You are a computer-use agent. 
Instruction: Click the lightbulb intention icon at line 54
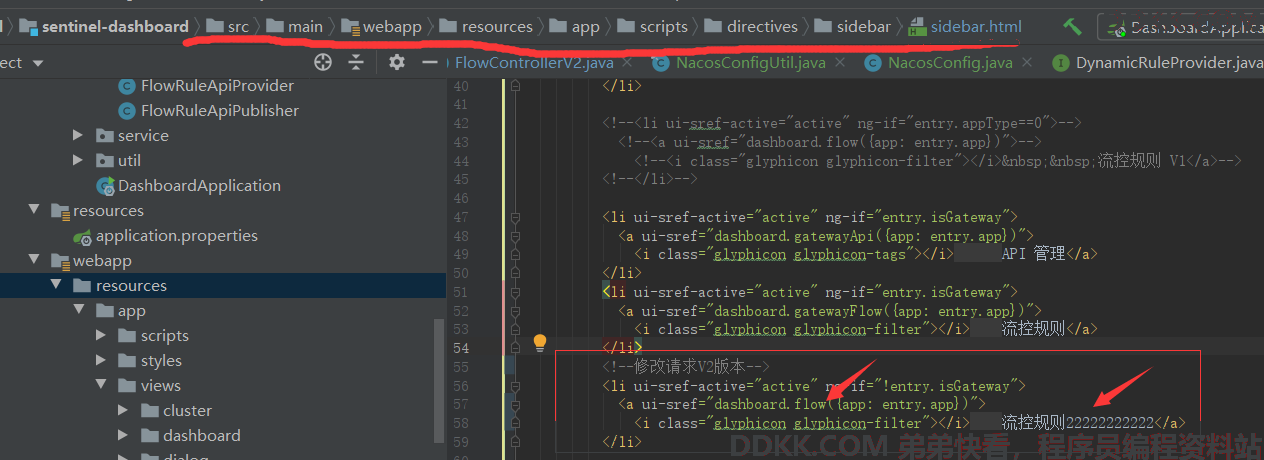(x=540, y=343)
